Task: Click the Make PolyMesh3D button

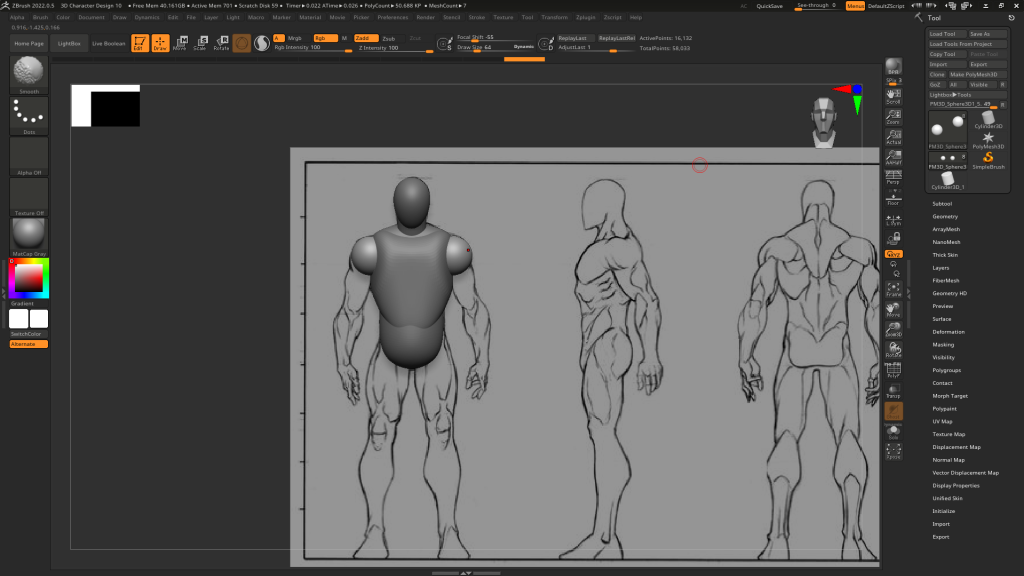Action: (978, 75)
